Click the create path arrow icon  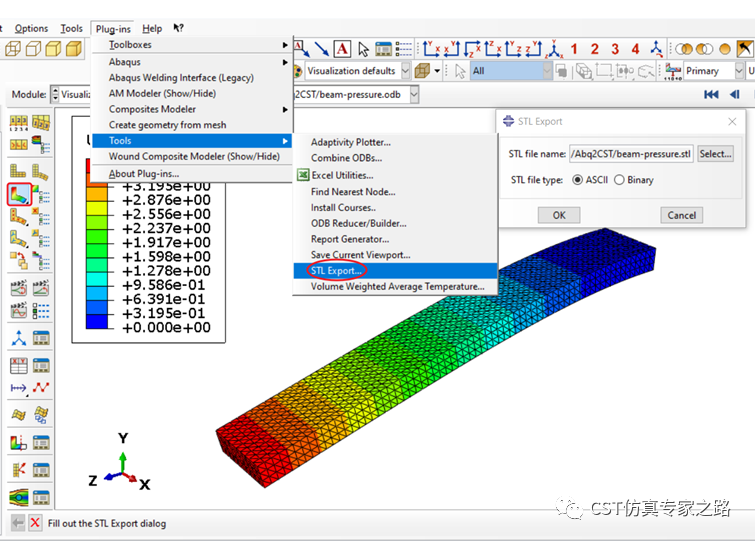[18, 387]
